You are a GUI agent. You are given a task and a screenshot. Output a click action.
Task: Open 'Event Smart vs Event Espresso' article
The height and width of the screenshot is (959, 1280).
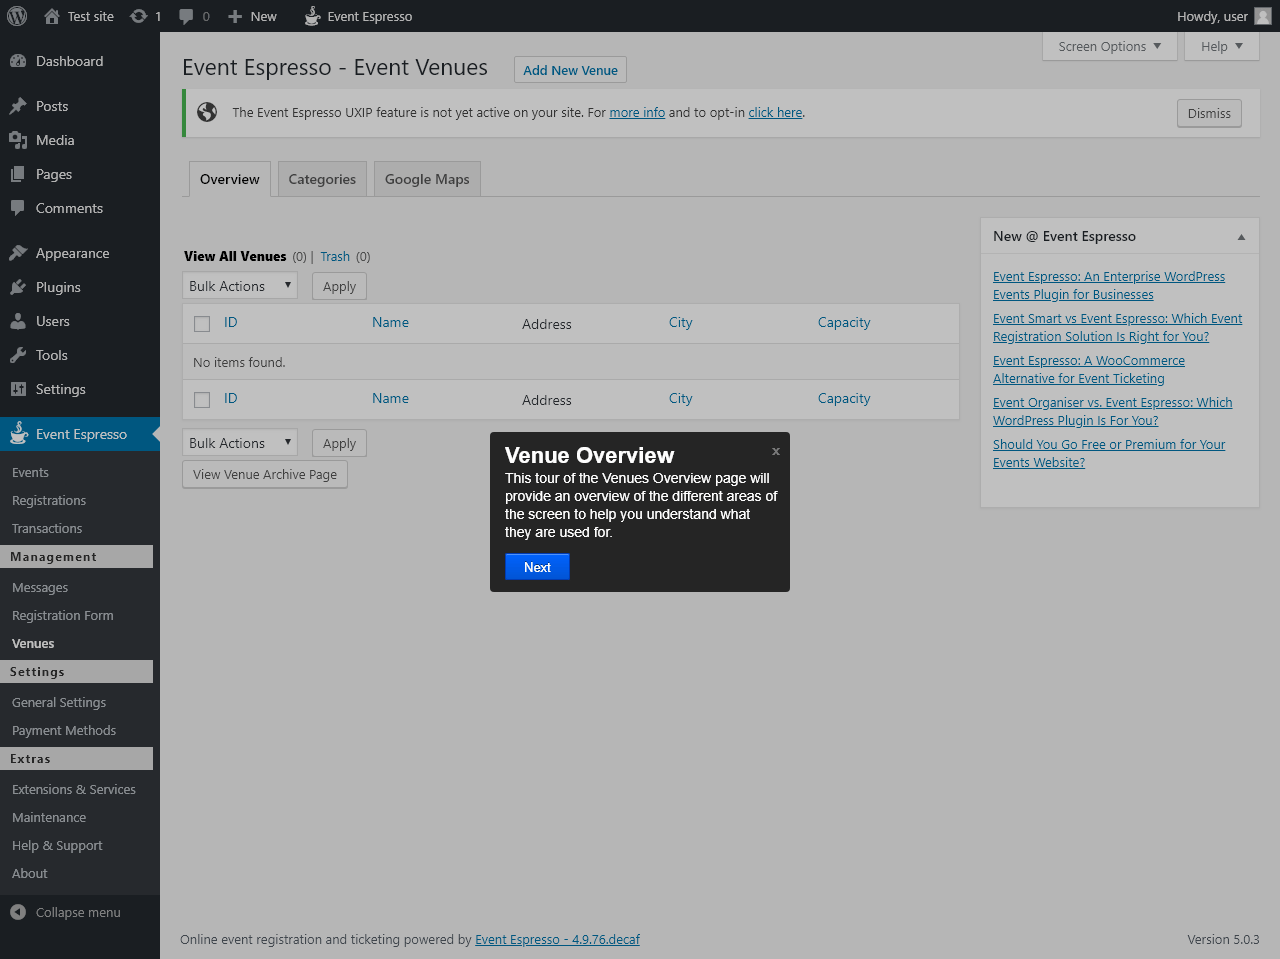click(1117, 327)
